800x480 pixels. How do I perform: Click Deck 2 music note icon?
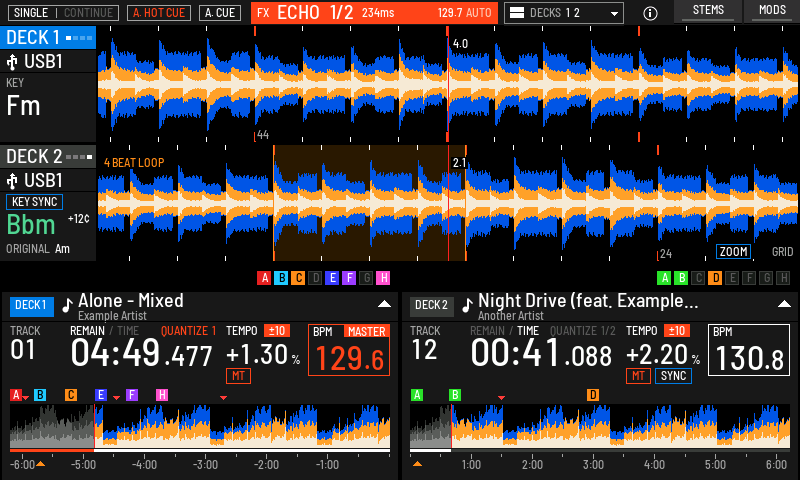click(467, 305)
